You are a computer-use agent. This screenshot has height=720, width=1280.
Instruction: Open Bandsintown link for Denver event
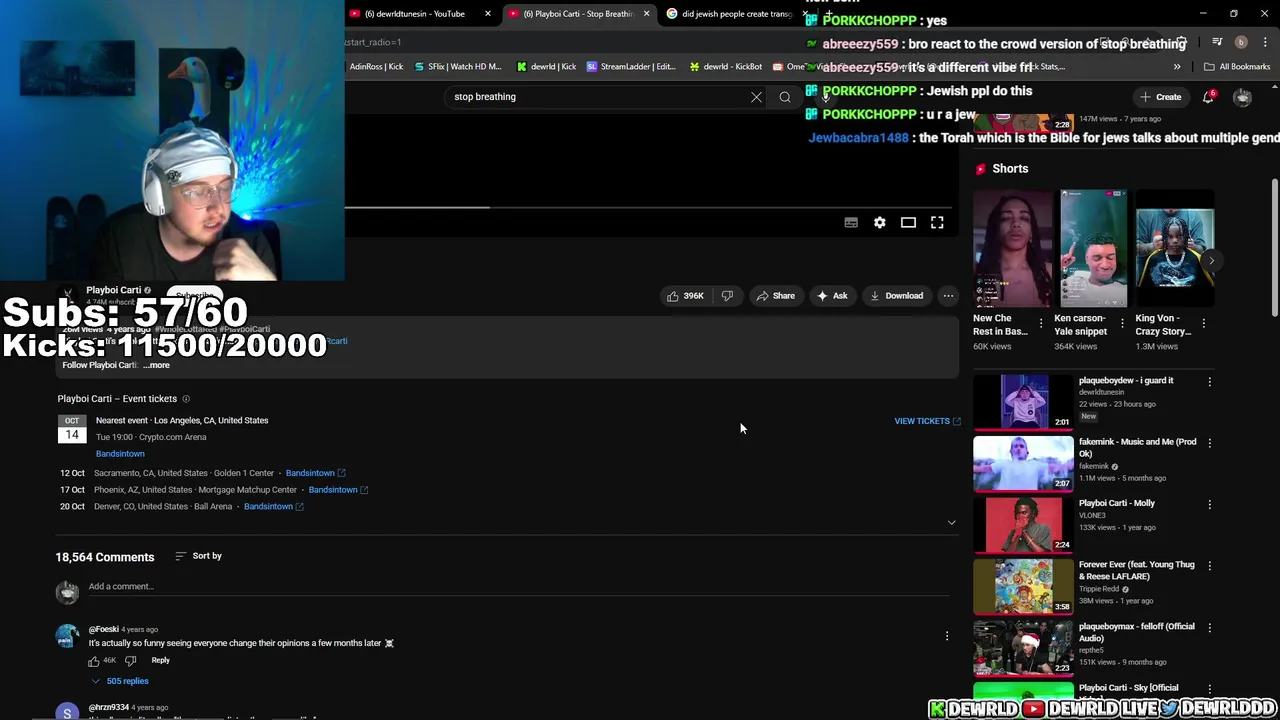[x=274, y=507]
